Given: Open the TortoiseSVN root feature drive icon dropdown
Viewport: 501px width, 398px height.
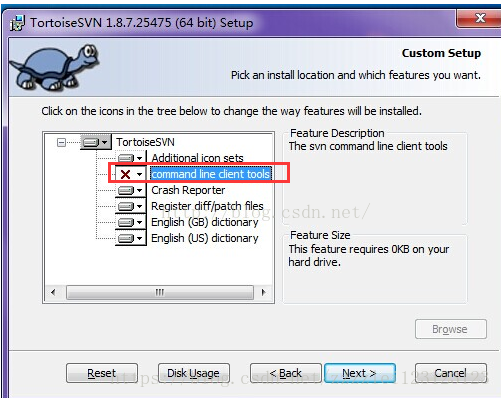Looking at the screenshot, I should click(95, 142).
